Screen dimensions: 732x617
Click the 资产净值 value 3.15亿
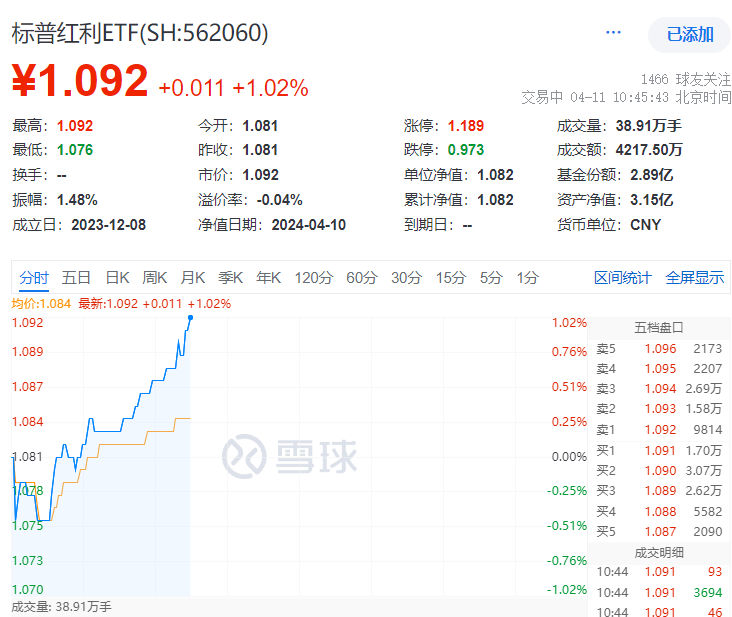(x=652, y=200)
